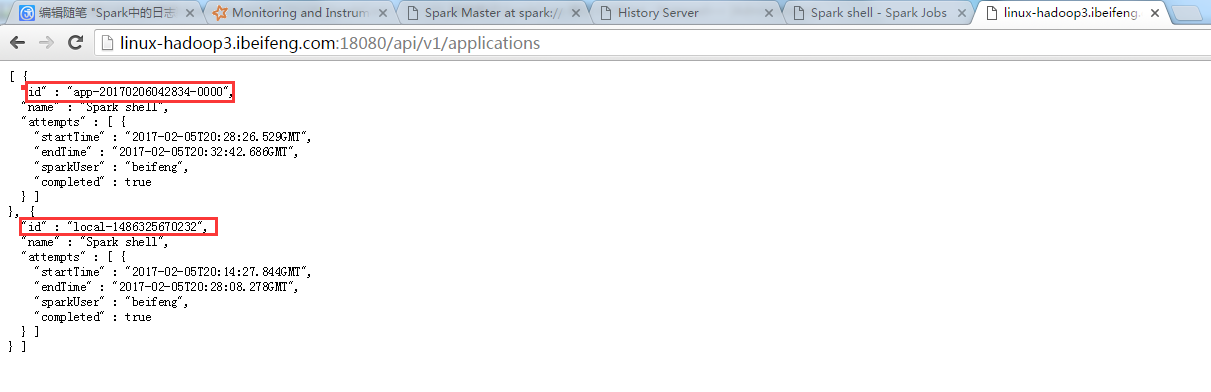Click the 编辑随笔 tab favicon
Screen dimensions: 1211x392
[x=28, y=14]
